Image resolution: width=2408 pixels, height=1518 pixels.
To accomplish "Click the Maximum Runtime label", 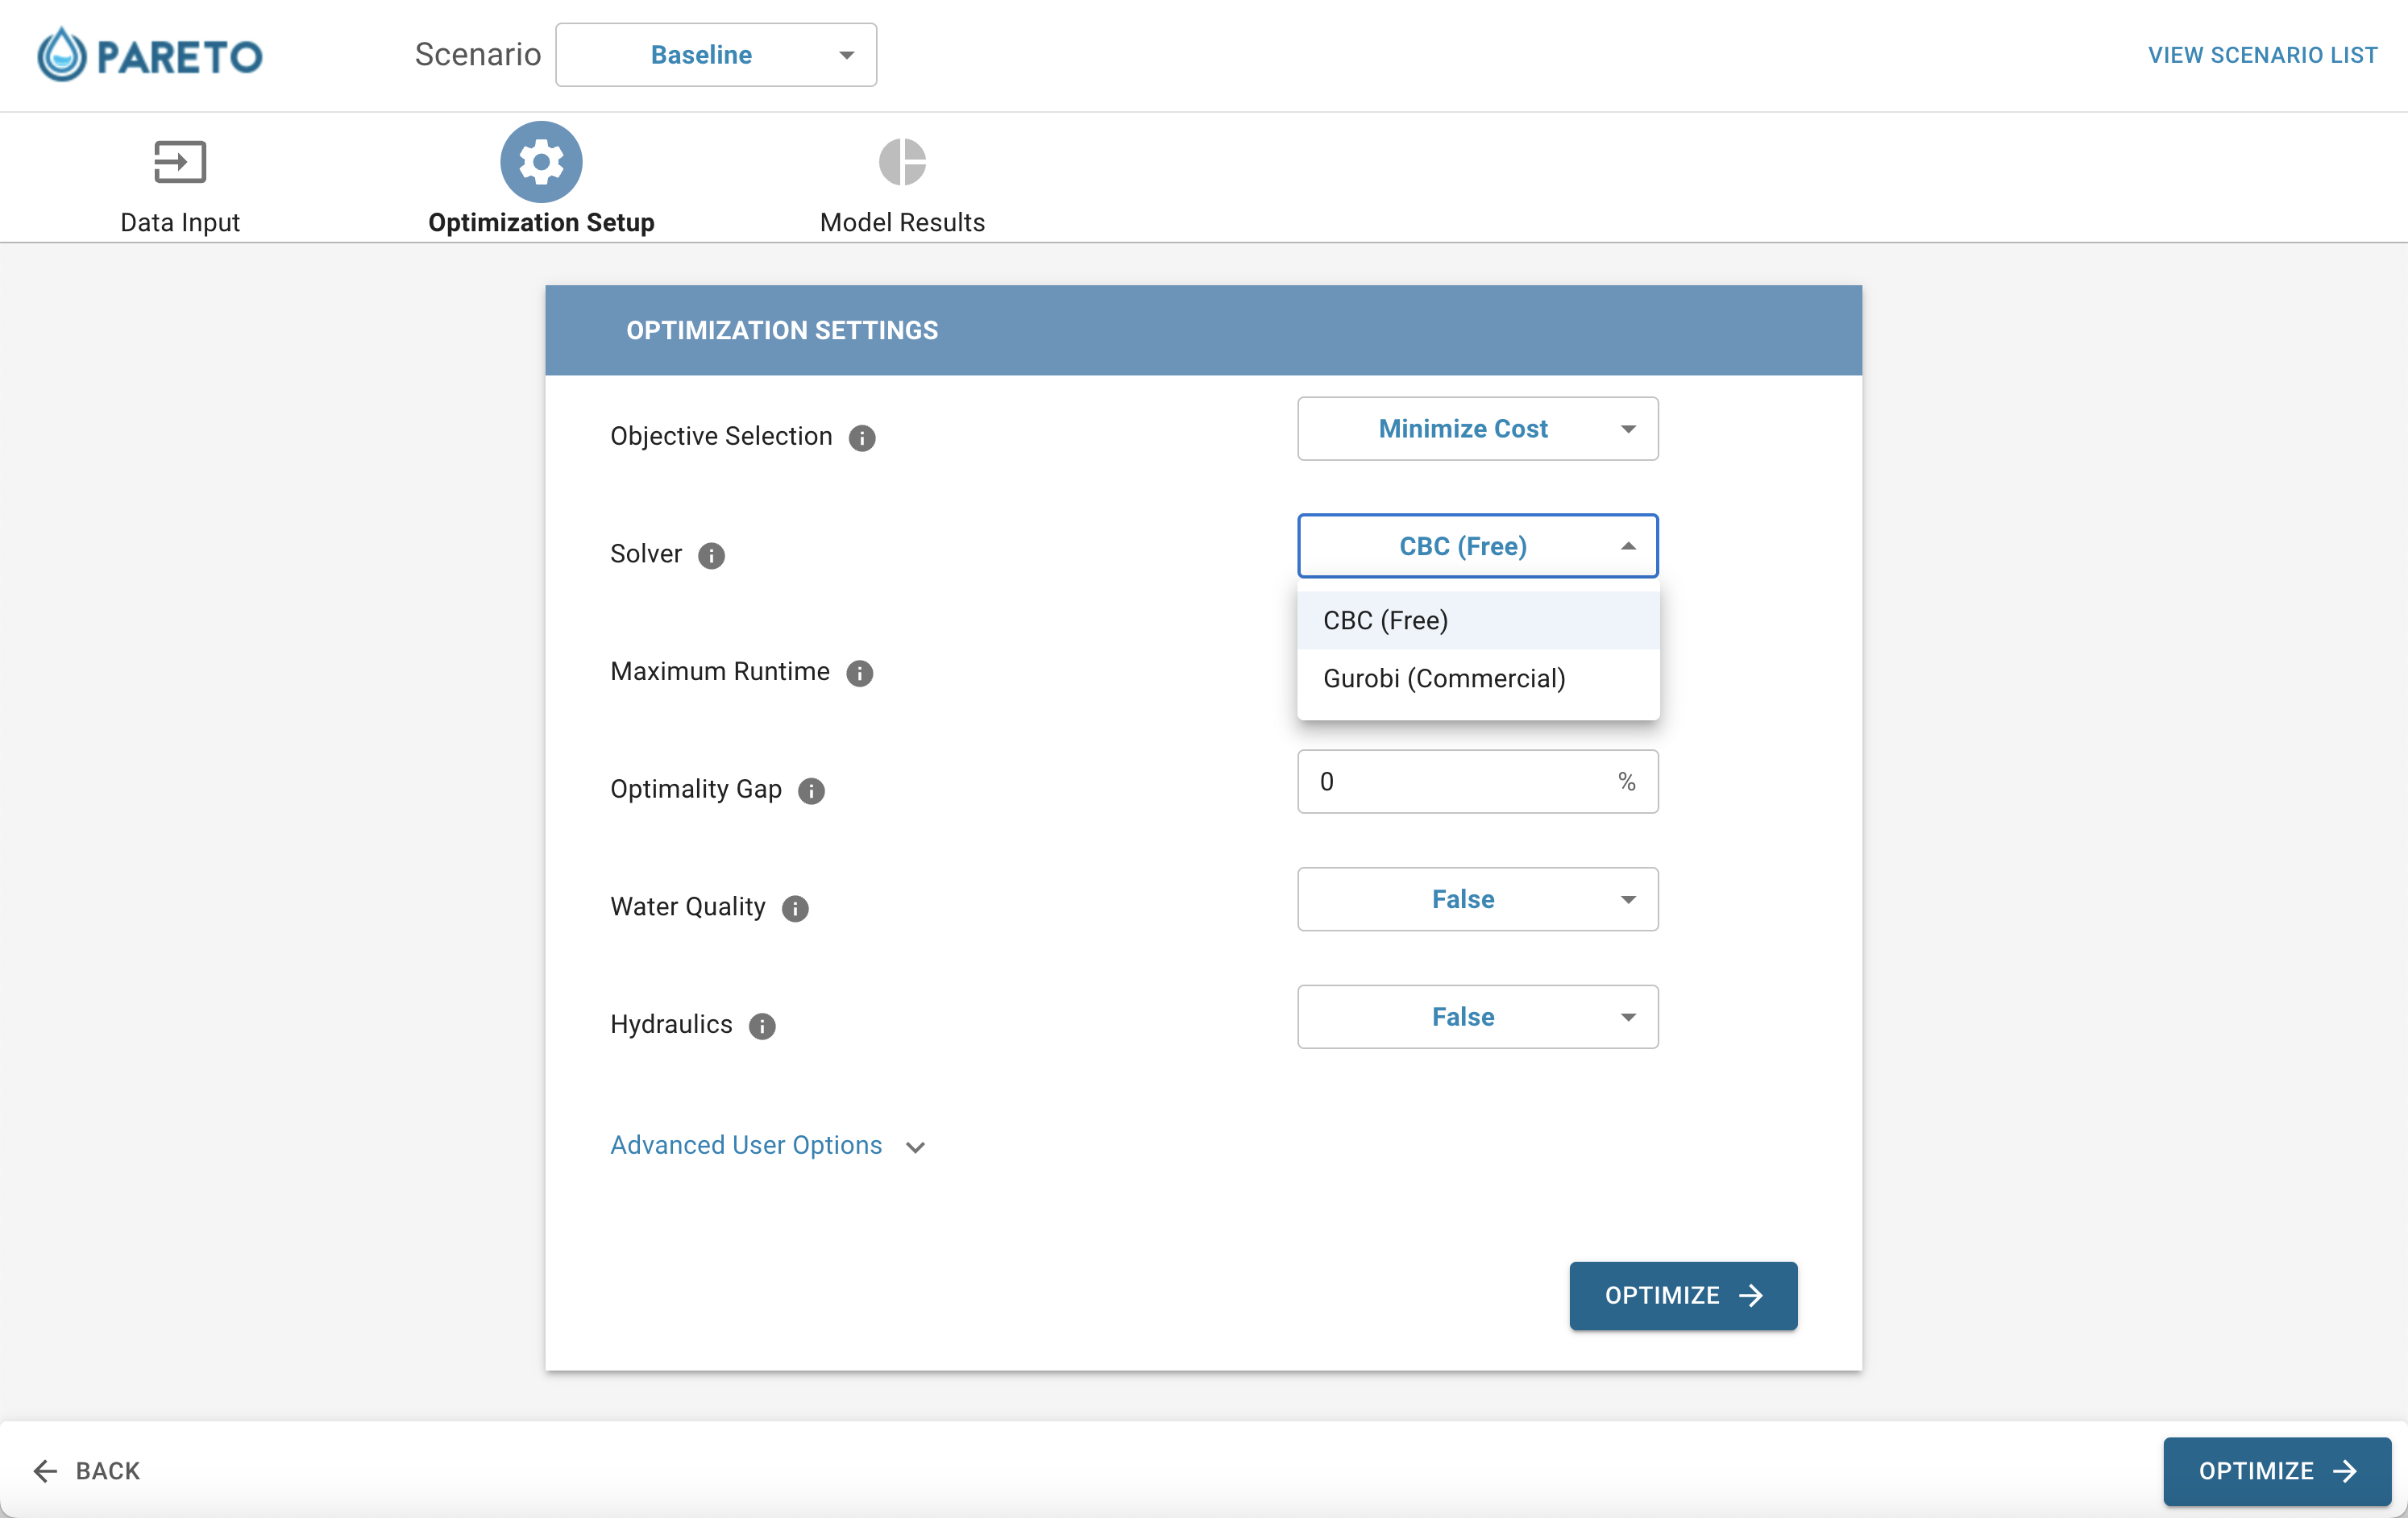I will pos(720,671).
